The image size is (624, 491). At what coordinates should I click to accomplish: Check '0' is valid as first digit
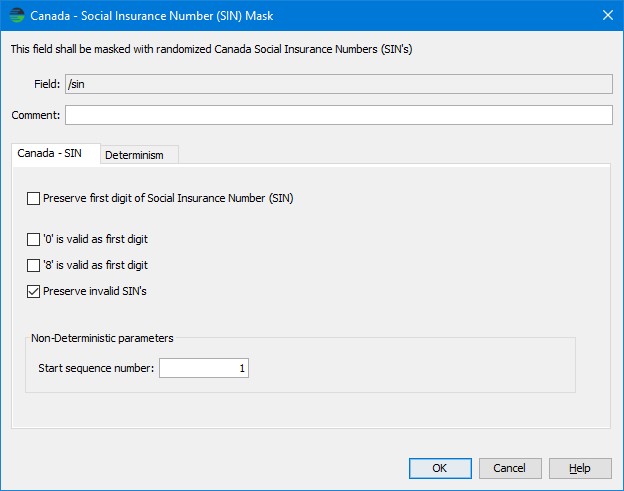click(x=33, y=239)
